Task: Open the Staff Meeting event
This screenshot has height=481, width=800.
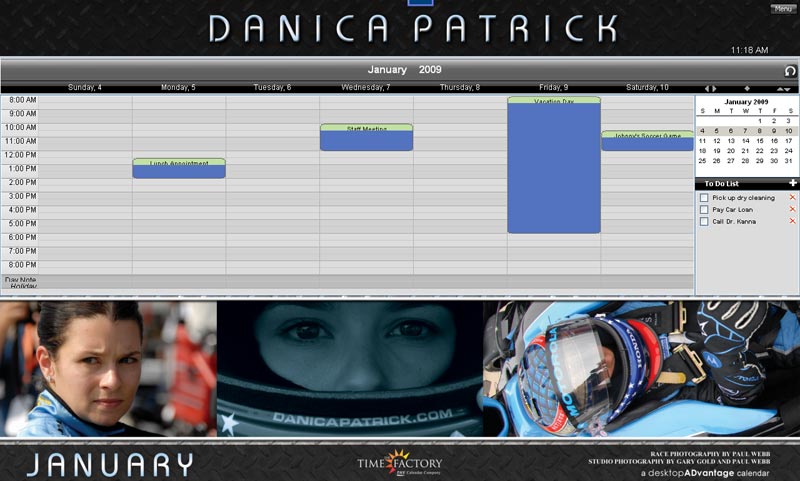Action: [366, 137]
